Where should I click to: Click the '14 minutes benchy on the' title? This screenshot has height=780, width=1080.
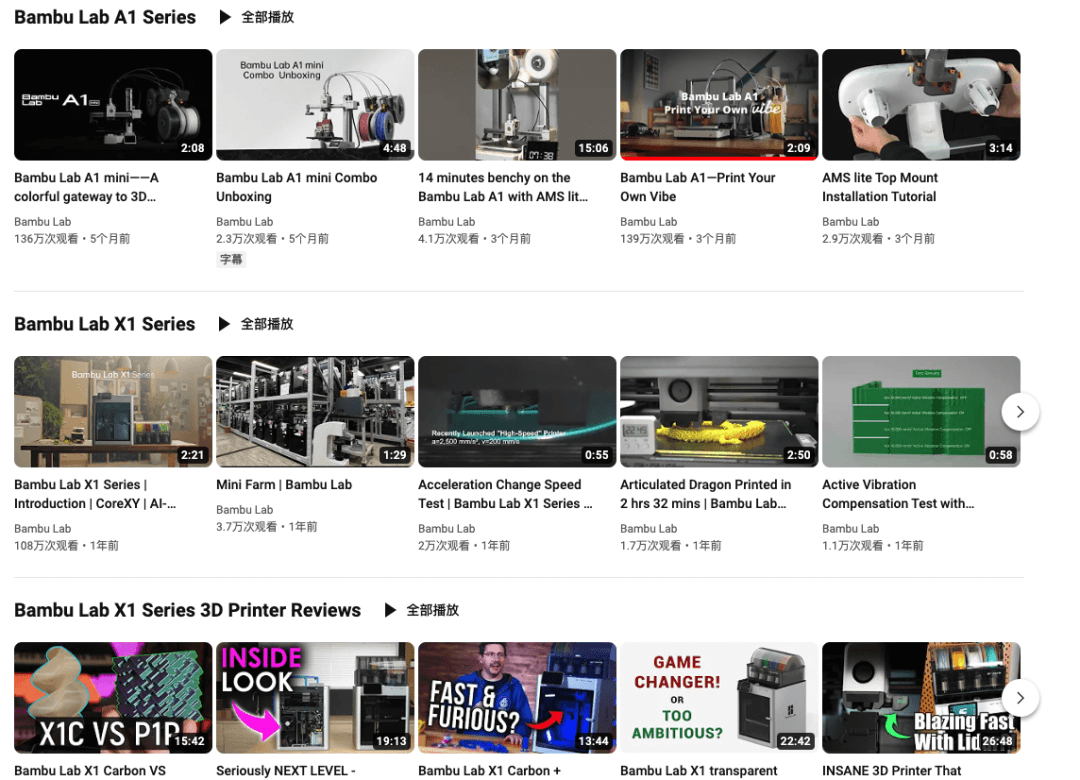tap(503, 187)
